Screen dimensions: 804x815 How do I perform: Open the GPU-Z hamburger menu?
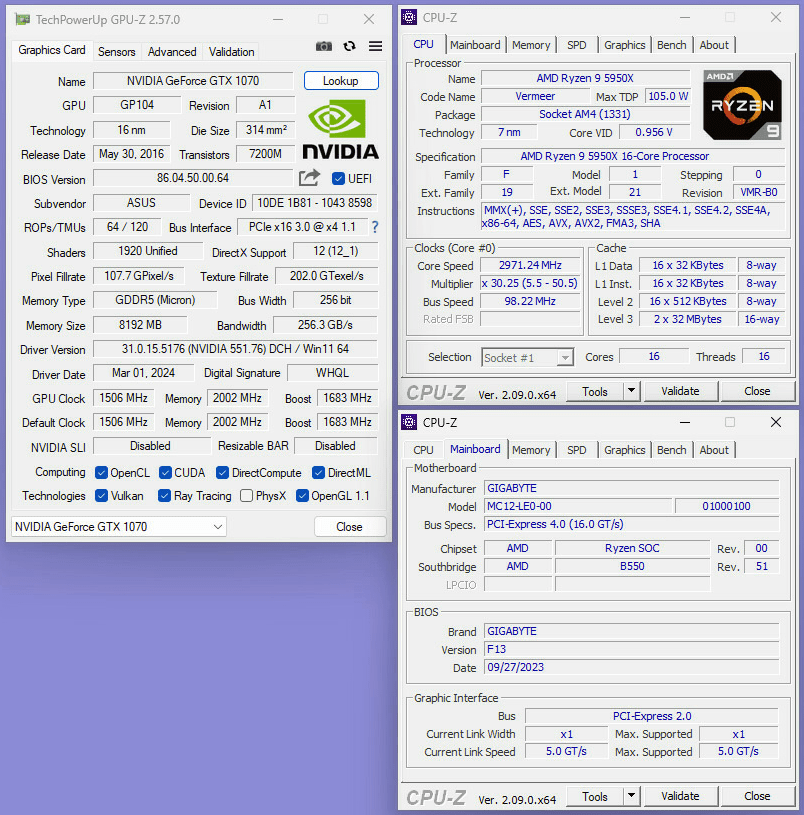click(x=375, y=46)
